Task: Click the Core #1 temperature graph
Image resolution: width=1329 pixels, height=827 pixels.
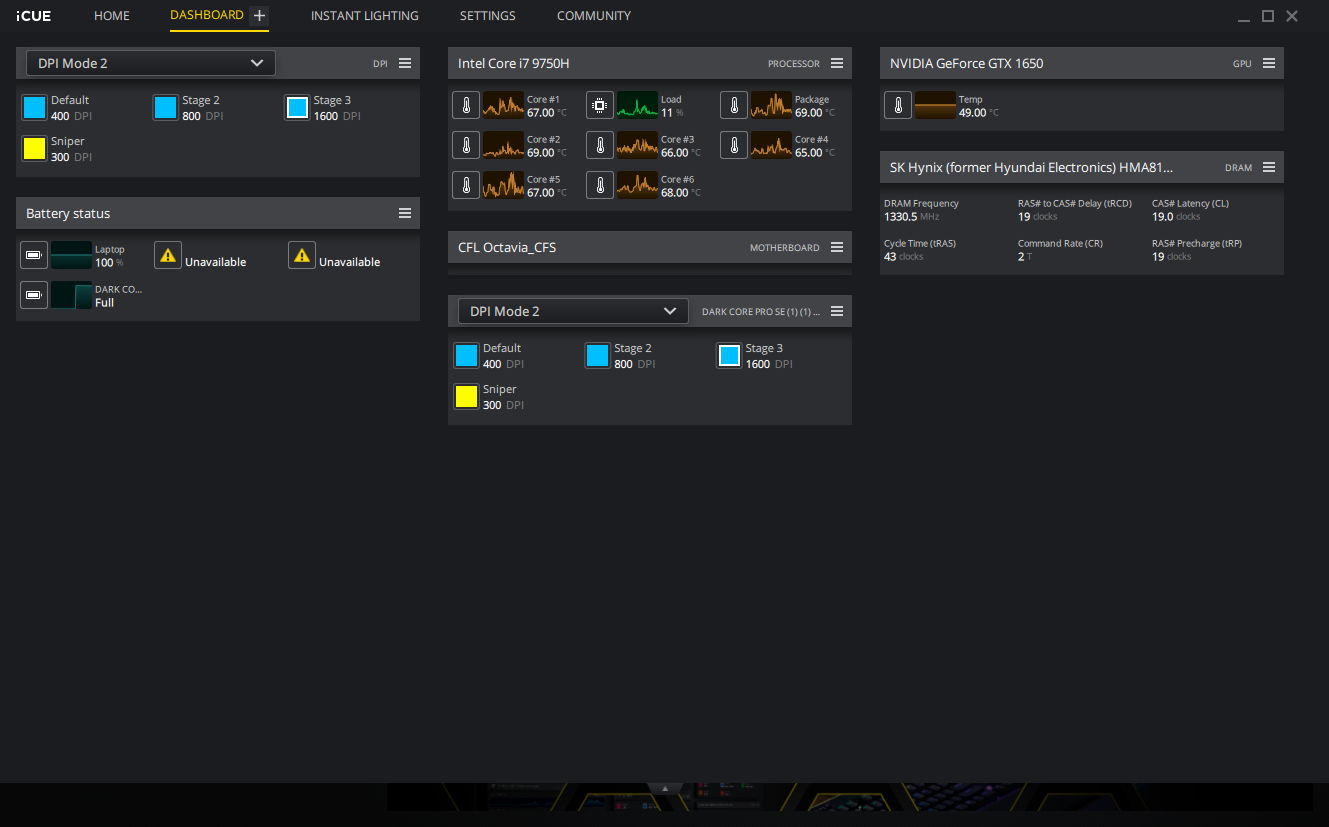Action: click(503, 105)
